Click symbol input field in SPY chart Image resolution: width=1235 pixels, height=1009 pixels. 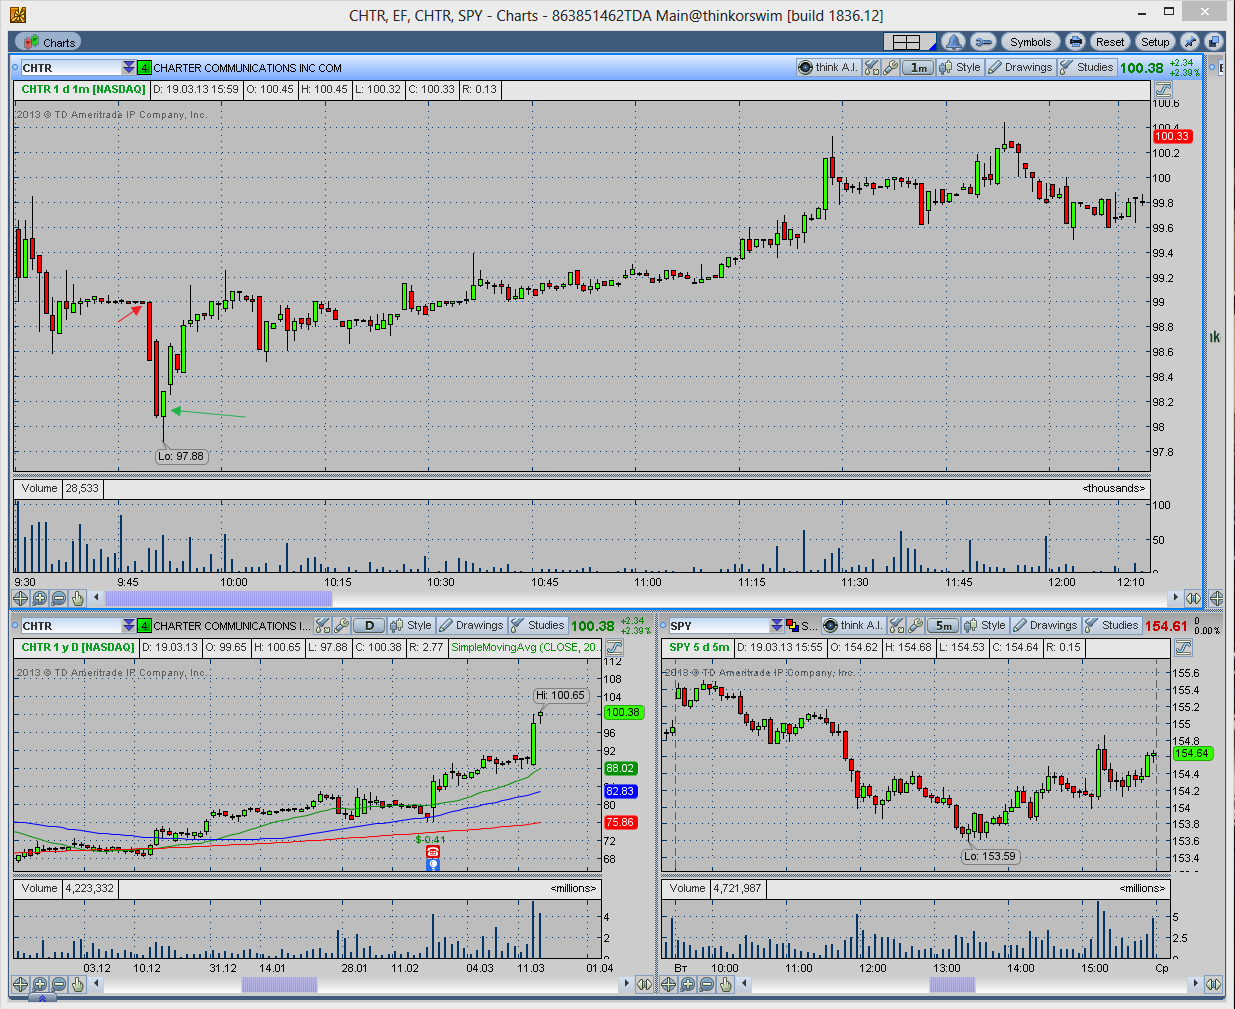(x=718, y=626)
